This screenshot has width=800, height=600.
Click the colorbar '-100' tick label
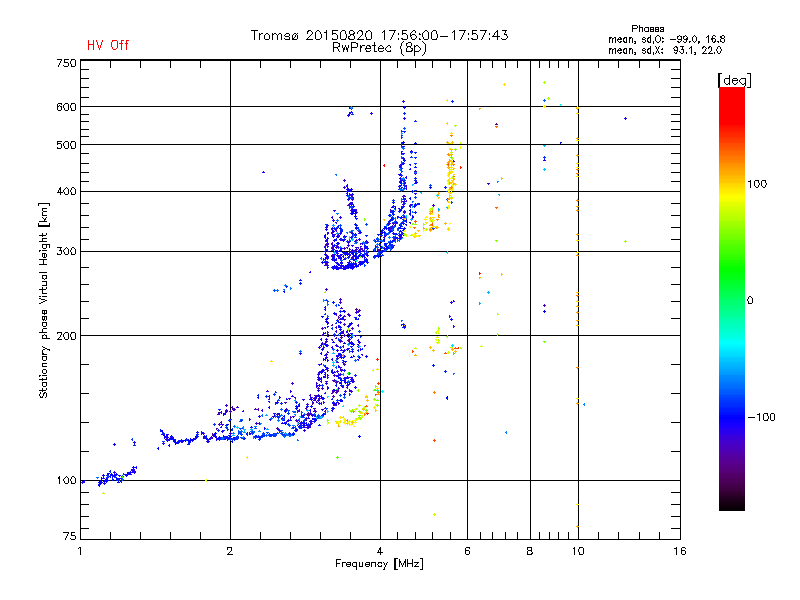762,417
